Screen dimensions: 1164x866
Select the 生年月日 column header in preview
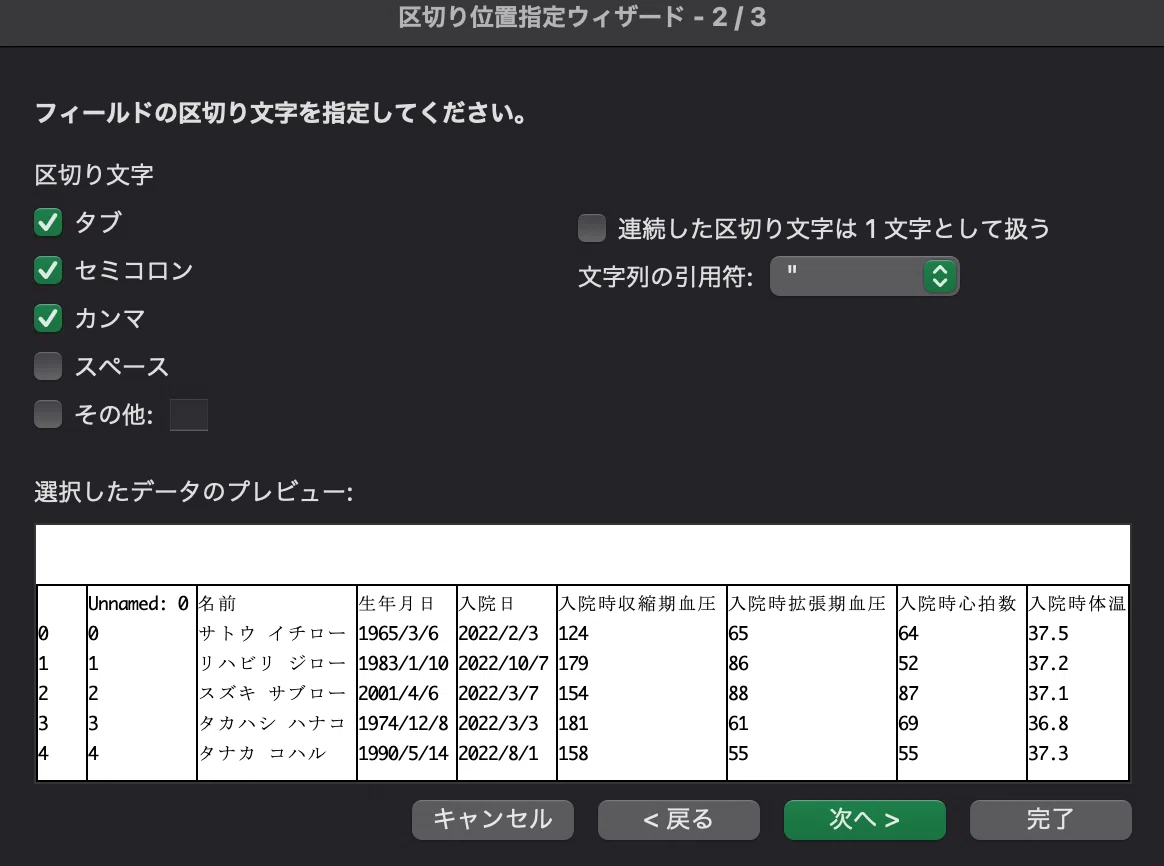pyautogui.click(x=396, y=603)
